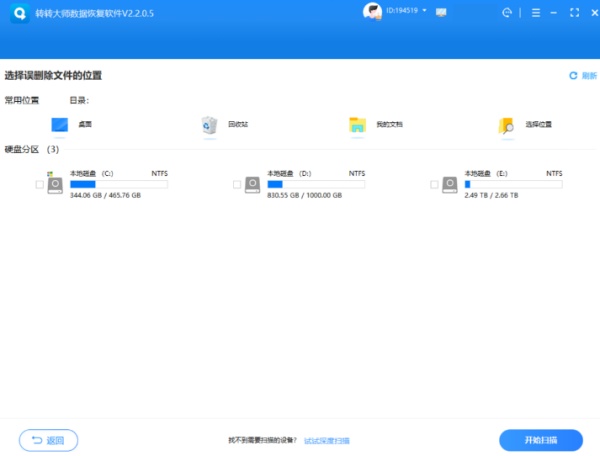Click the Try Deep Scan (试试深度扫描) link
600x456 pixels.
pyautogui.click(x=326, y=440)
